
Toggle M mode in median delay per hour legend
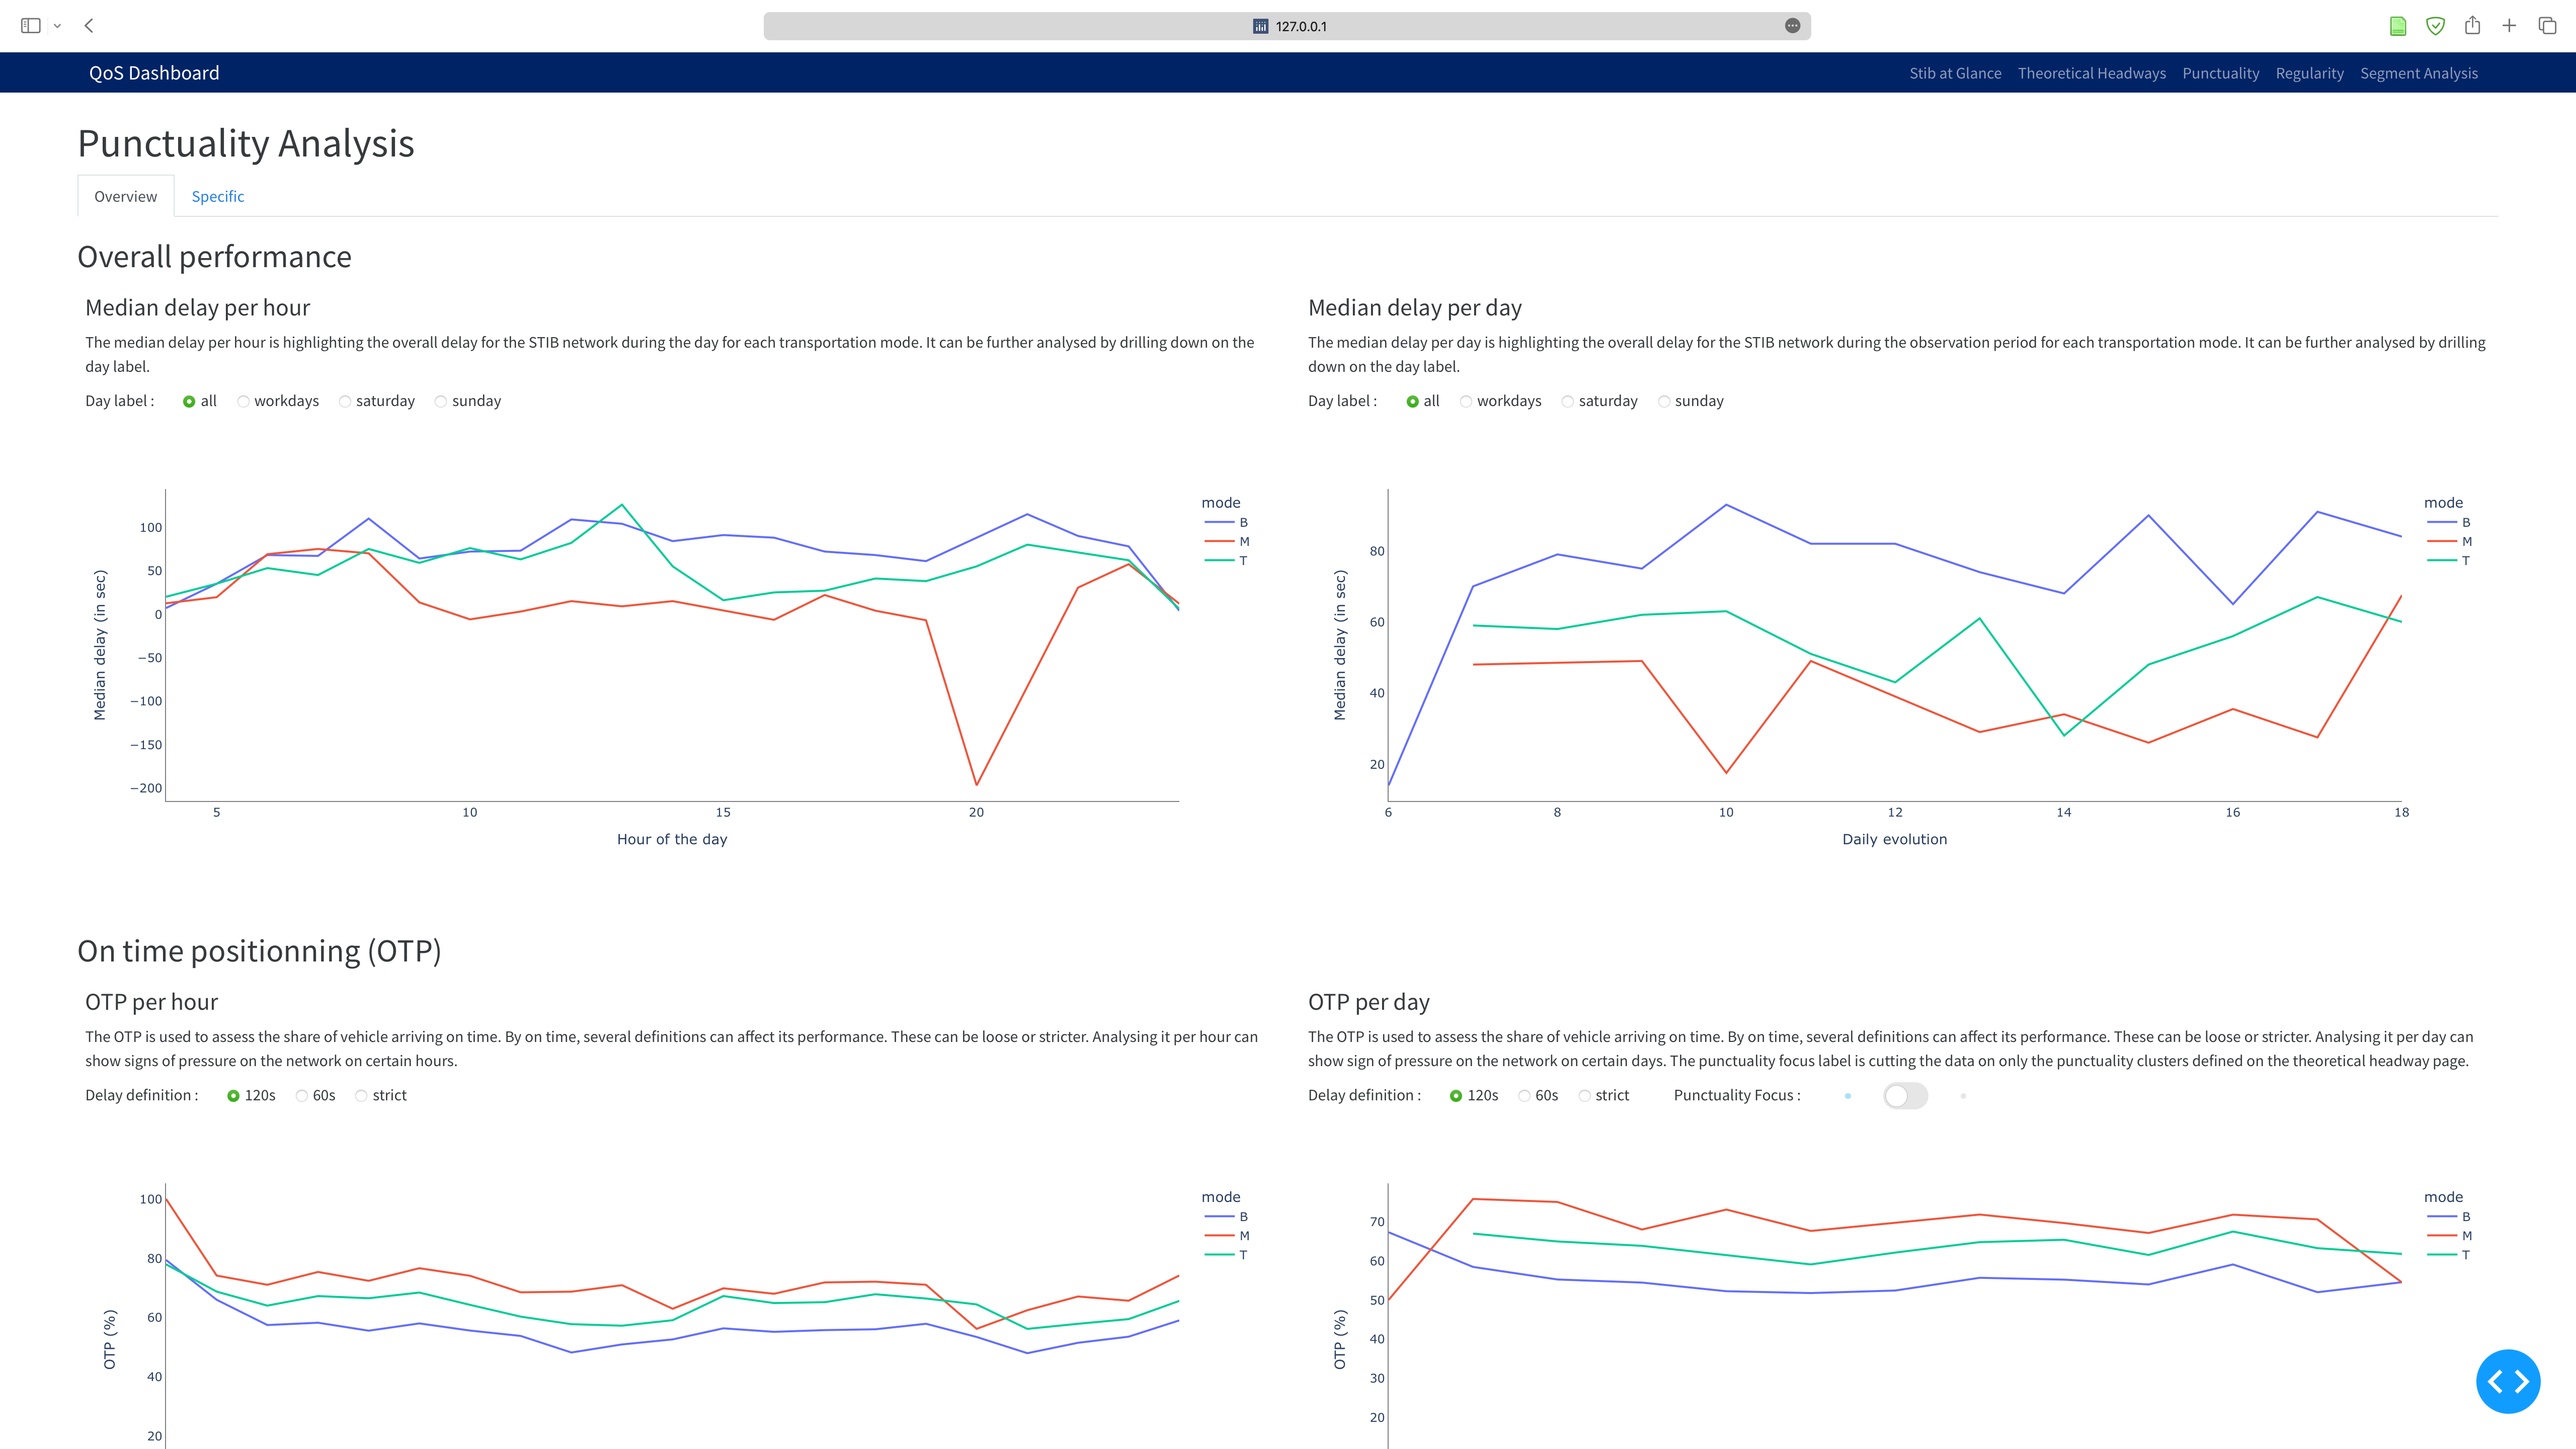(1227, 541)
